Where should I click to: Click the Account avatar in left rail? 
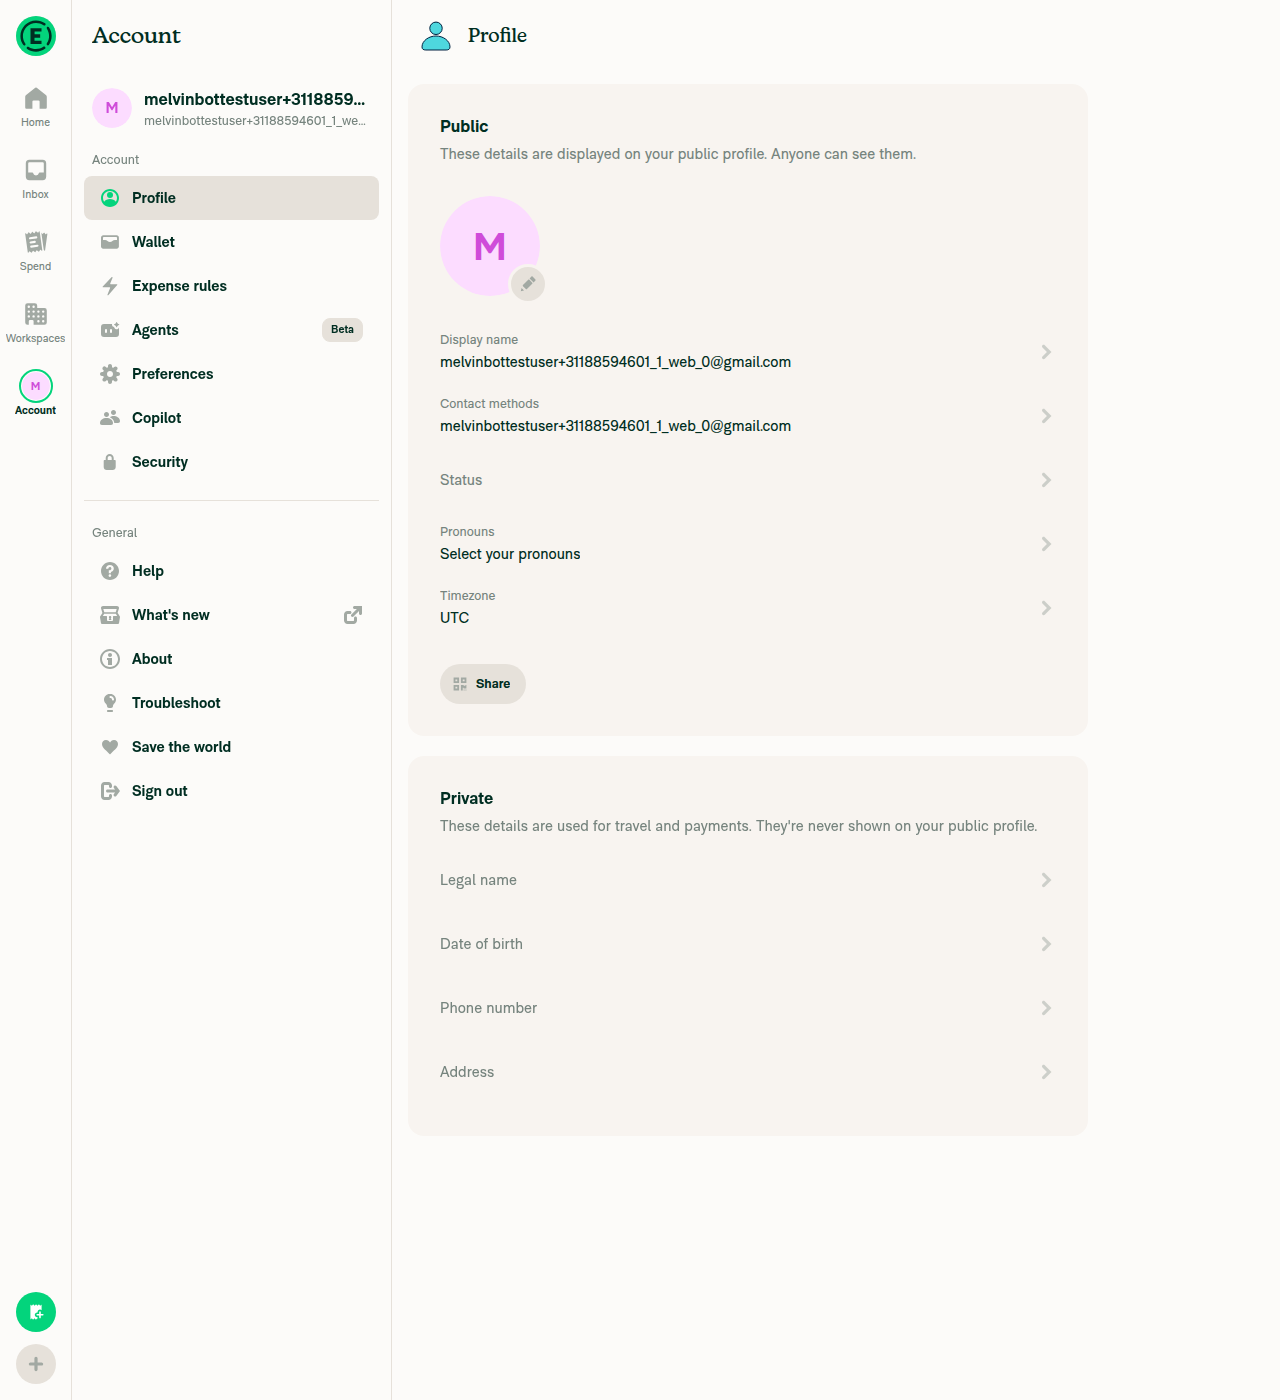click(36, 386)
